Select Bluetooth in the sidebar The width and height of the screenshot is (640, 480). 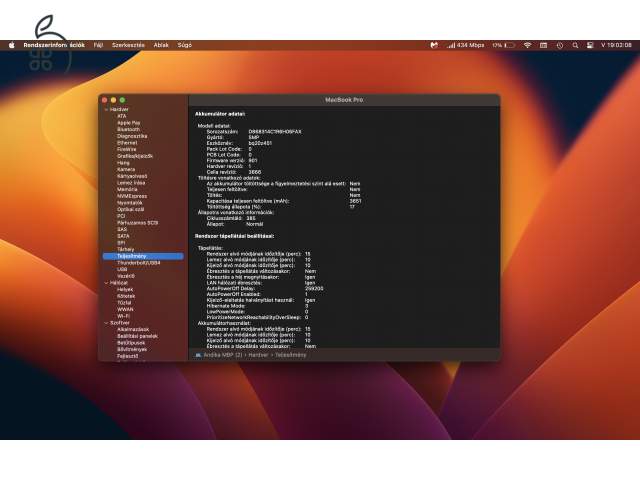(x=129, y=129)
